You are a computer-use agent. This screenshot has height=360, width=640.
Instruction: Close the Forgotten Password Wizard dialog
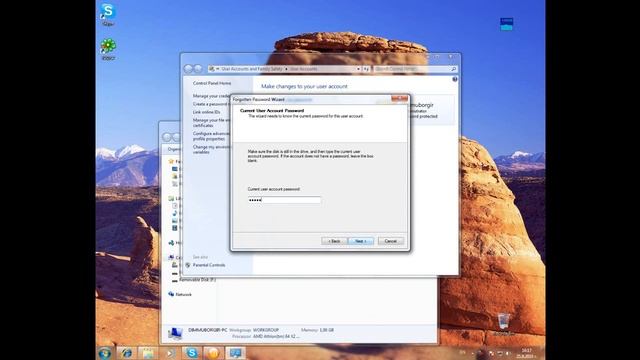(399, 99)
